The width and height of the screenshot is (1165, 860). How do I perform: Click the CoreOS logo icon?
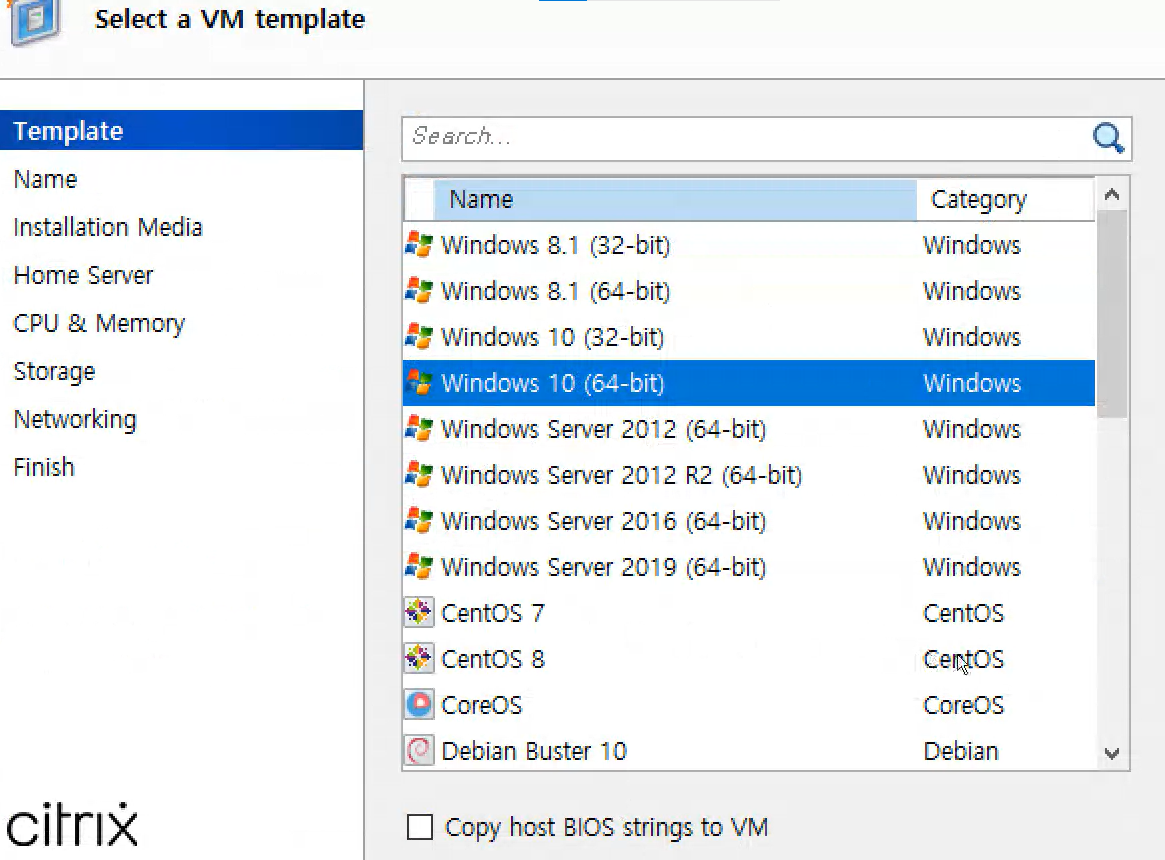pos(419,705)
